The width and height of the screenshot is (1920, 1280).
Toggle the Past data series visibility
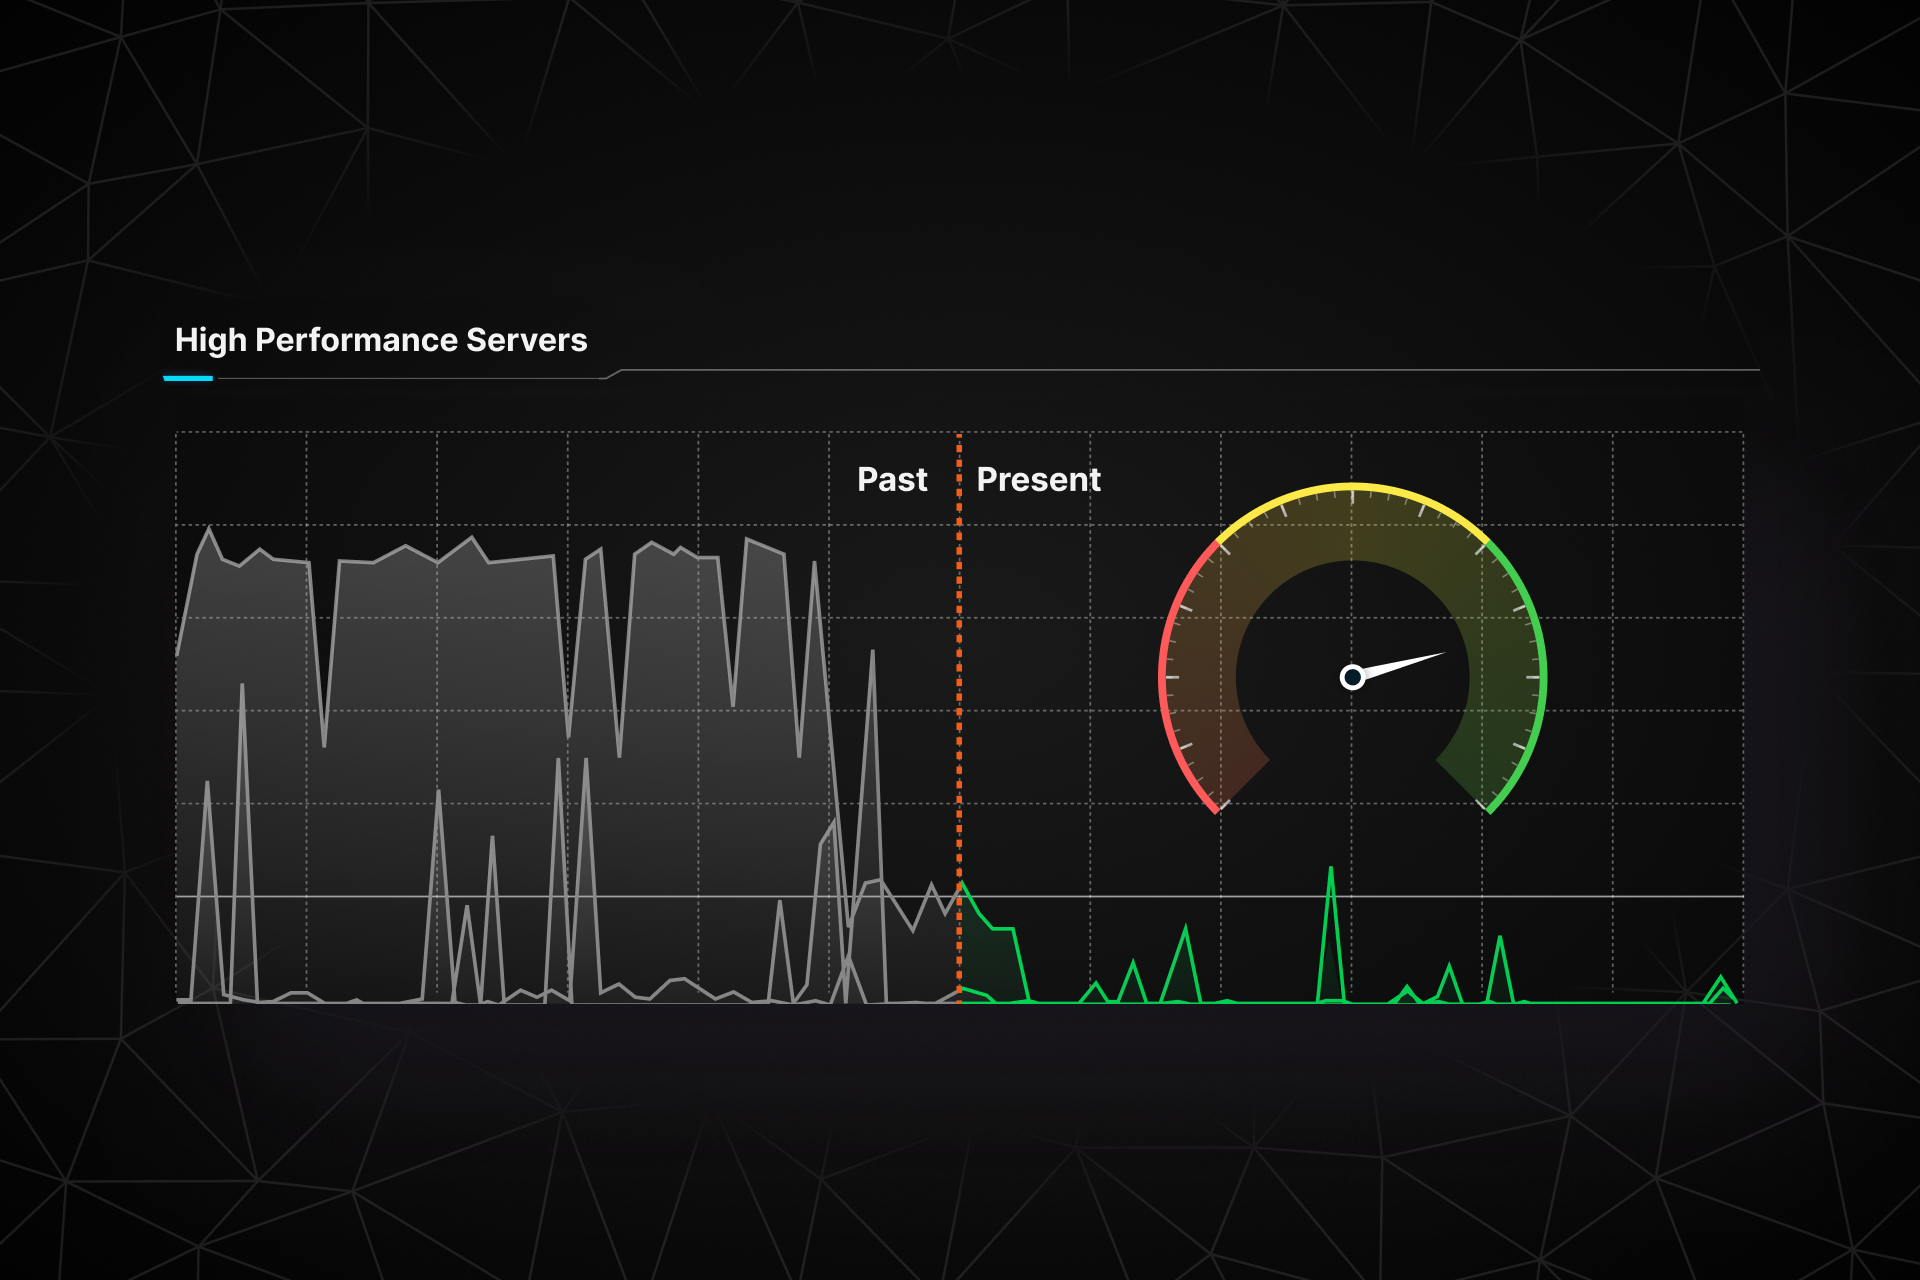893,480
